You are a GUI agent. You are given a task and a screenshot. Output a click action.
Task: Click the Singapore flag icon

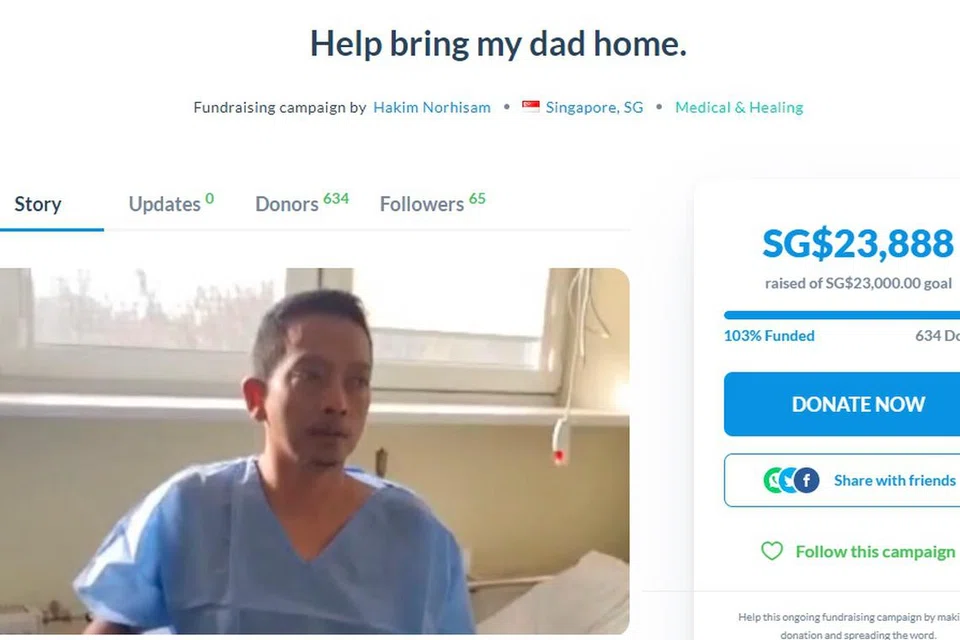(531, 107)
